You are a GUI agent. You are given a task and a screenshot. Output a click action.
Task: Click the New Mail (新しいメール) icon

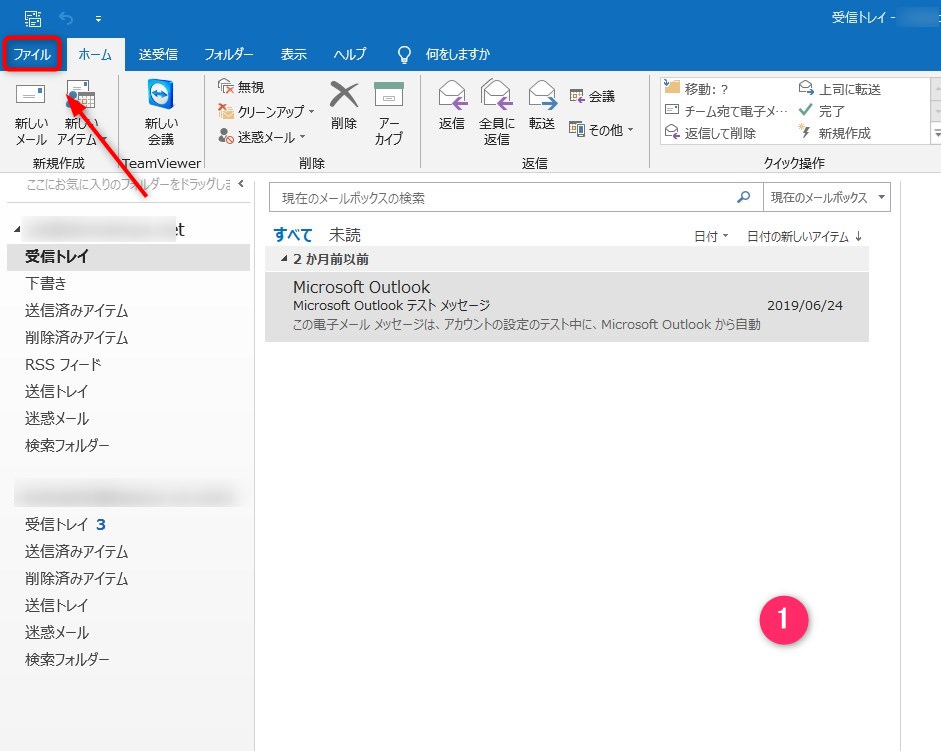tap(30, 96)
